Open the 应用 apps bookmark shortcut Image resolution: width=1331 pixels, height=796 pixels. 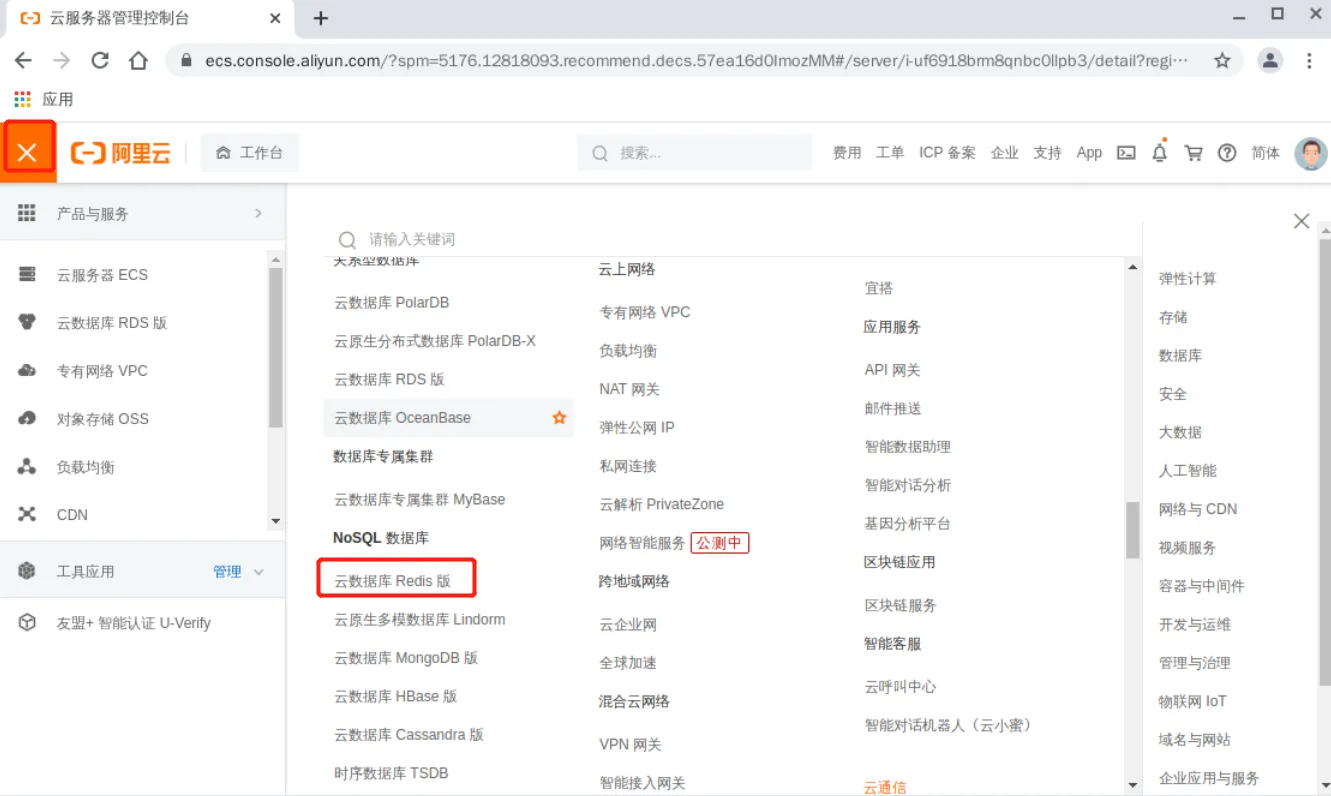pos(44,99)
